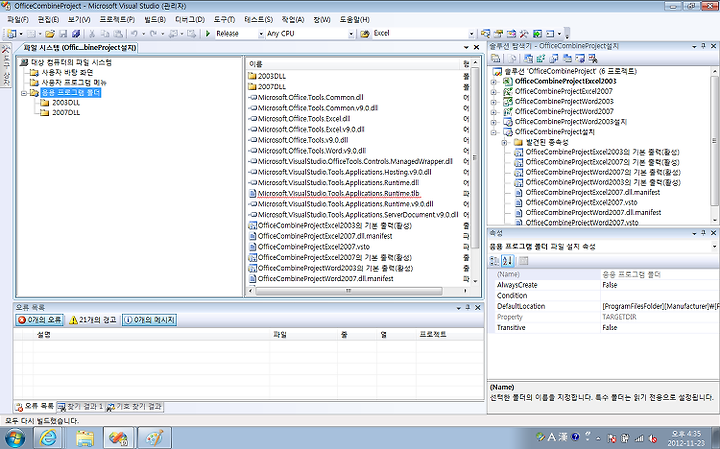Select the 파일 시스템 document tab
The height and width of the screenshot is (449, 720).
tap(79, 48)
